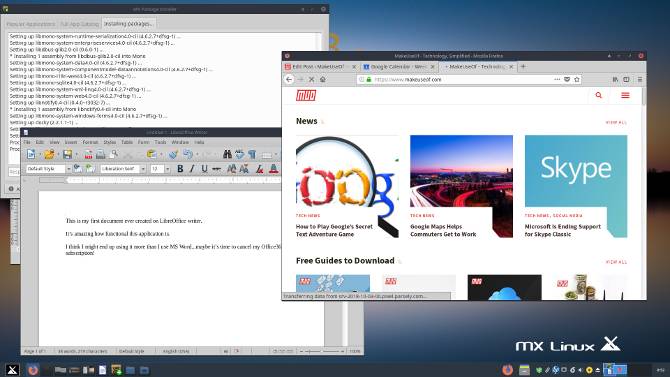Click the font color A swatch in Writer
Viewport: 670px width, 377px height.
pos(273,169)
